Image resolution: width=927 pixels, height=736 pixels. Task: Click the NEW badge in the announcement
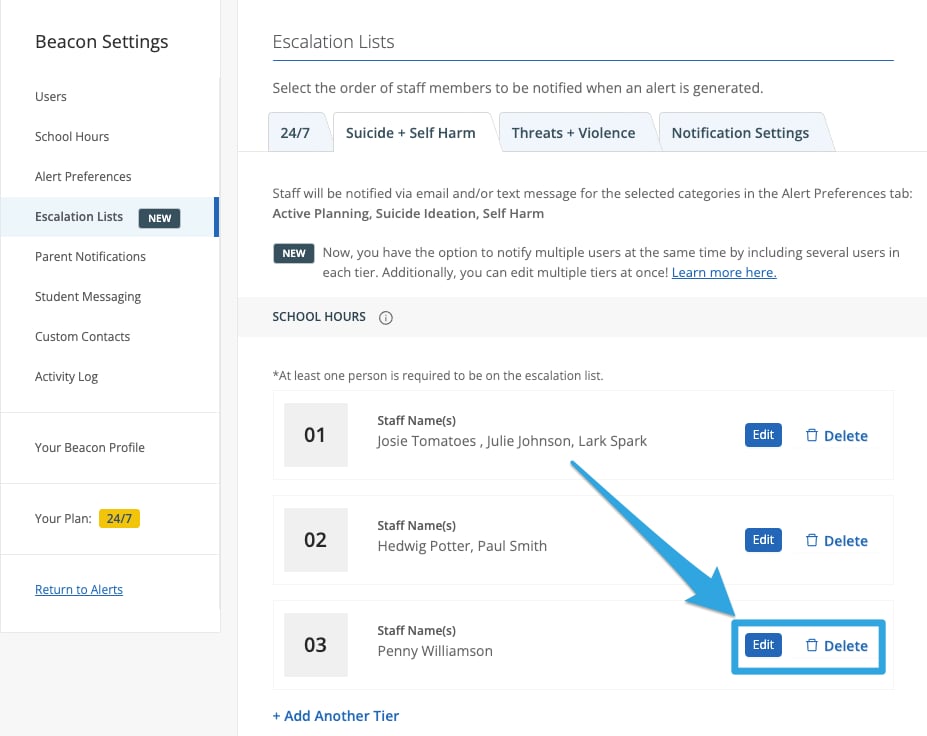pyautogui.click(x=294, y=254)
